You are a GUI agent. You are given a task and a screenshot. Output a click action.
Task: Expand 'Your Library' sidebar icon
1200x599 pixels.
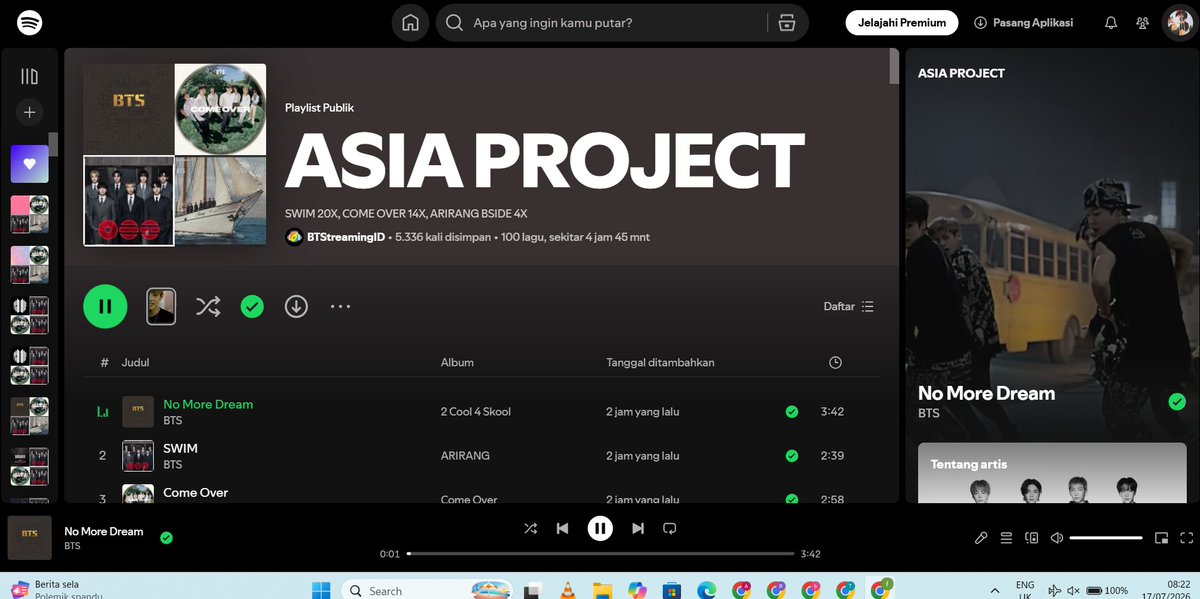(x=30, y=77)
